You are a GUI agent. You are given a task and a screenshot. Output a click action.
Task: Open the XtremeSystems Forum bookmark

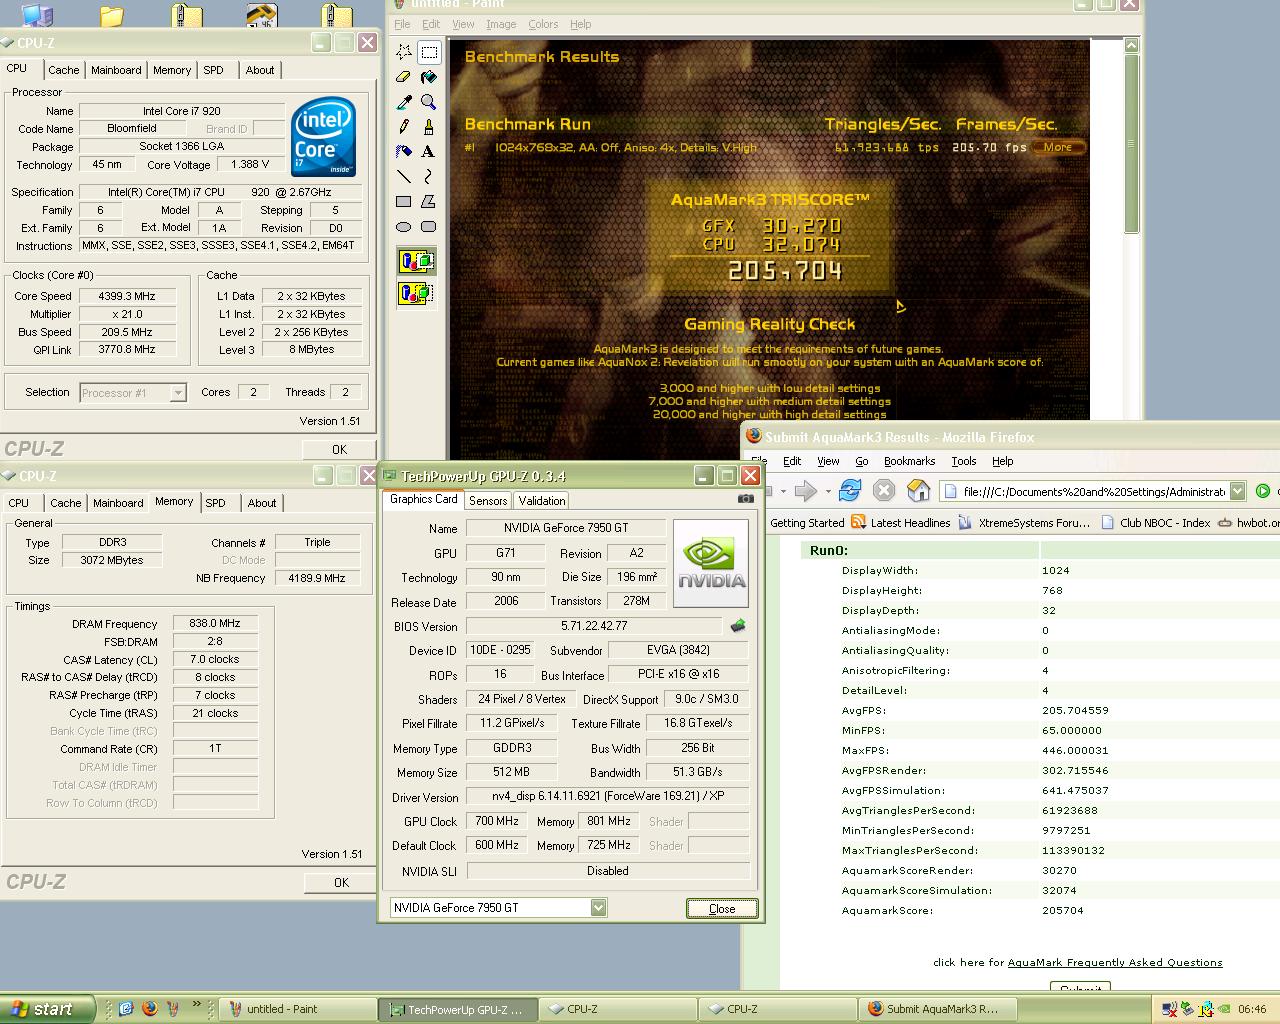(1024, 522)
